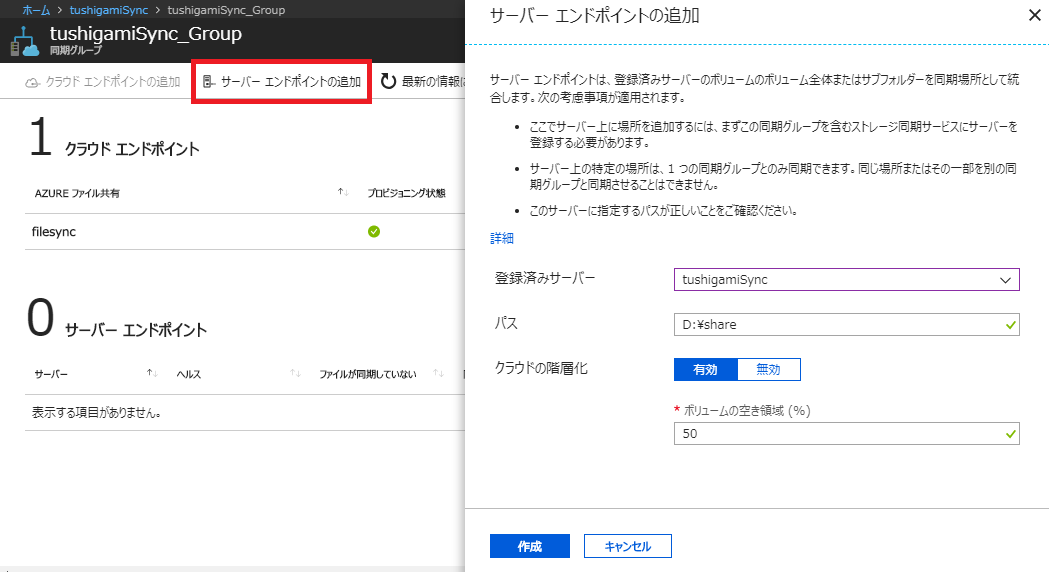Click the sync group resource icon

25,41
